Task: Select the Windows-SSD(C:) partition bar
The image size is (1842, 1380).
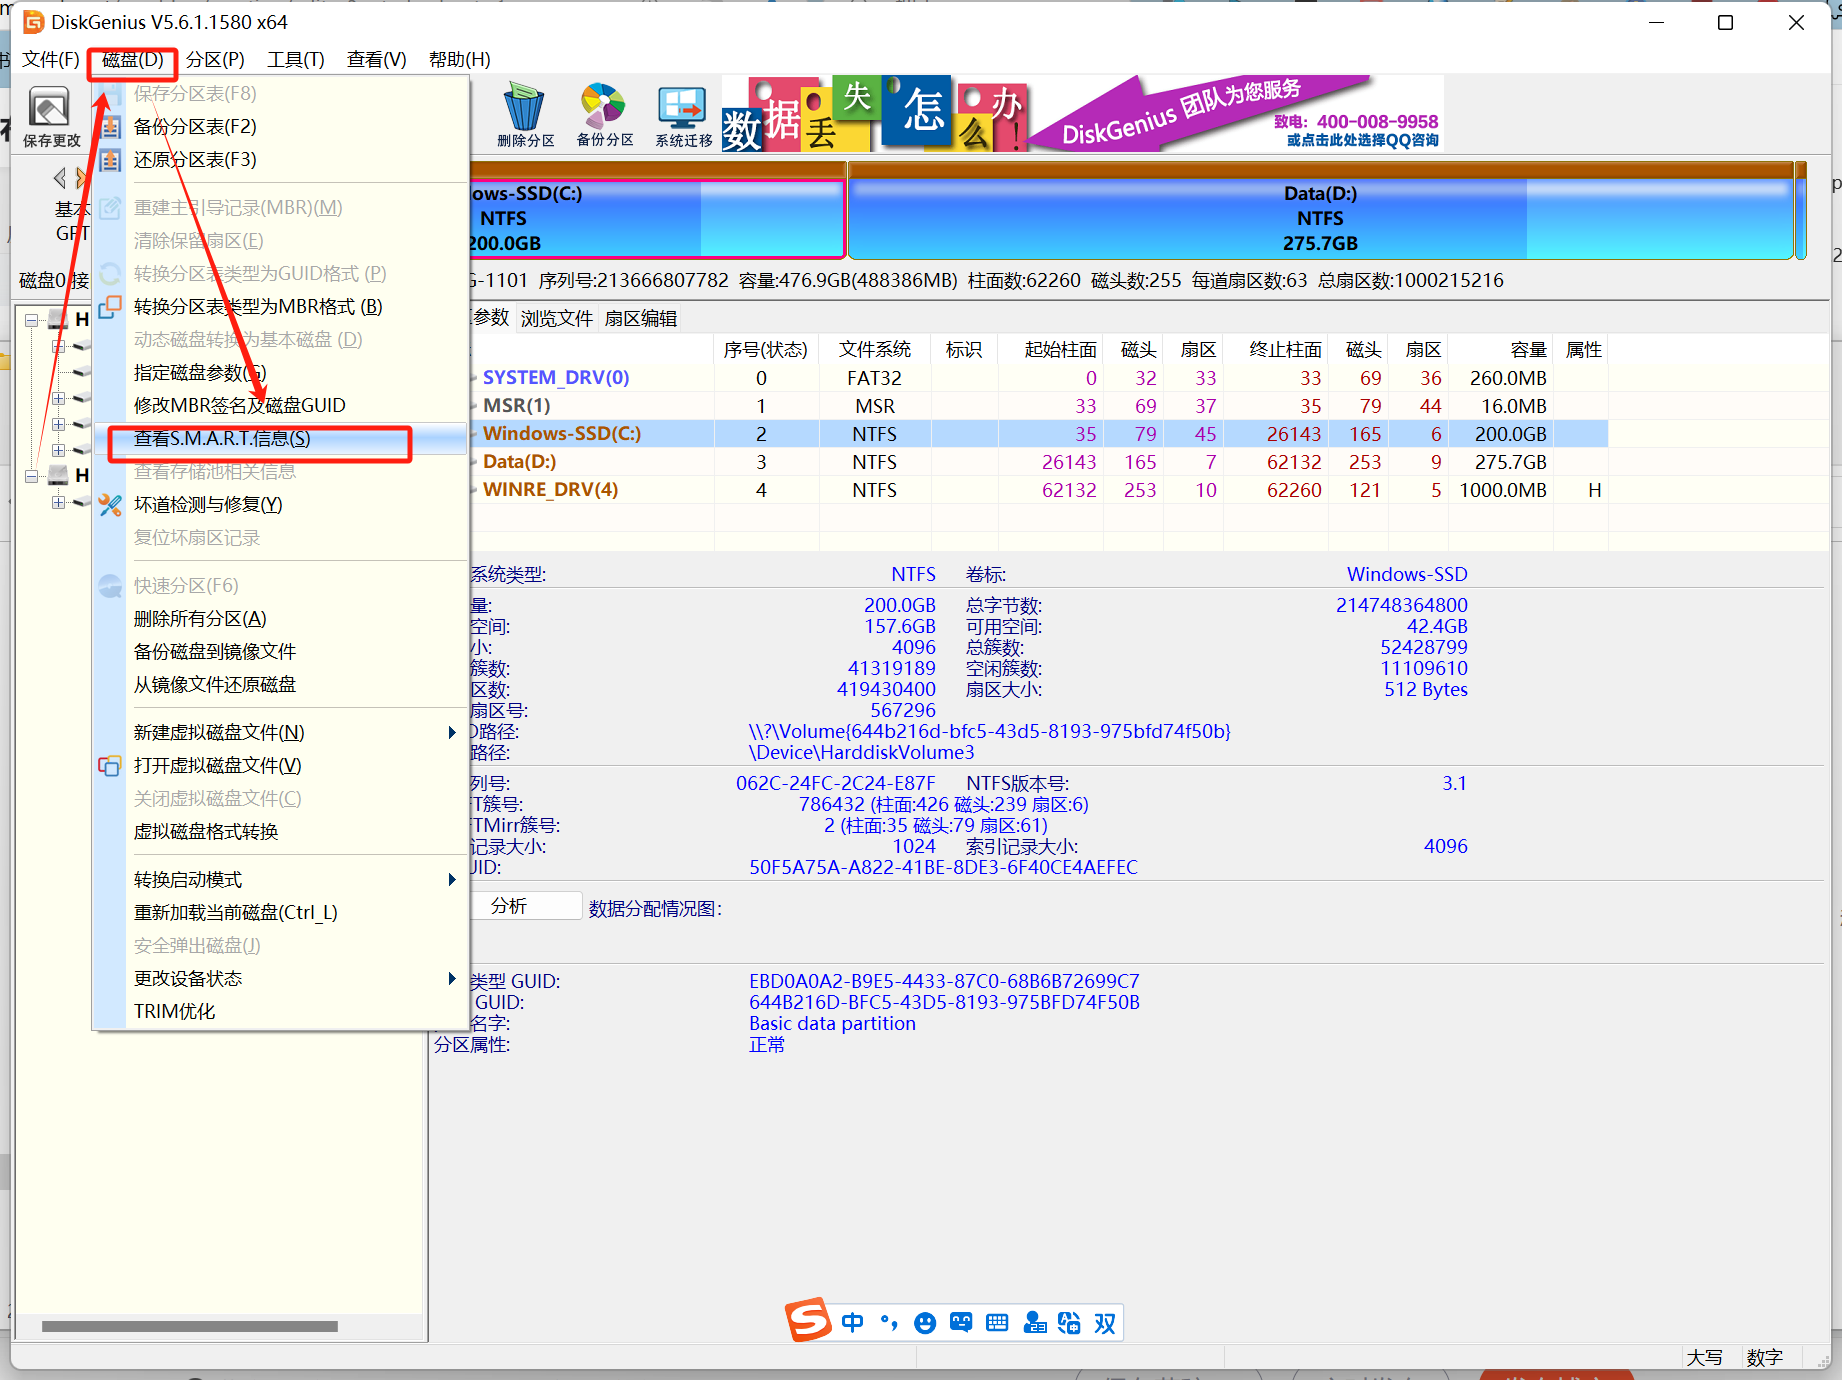Action: pyautogui.click(x=657, y=211)
